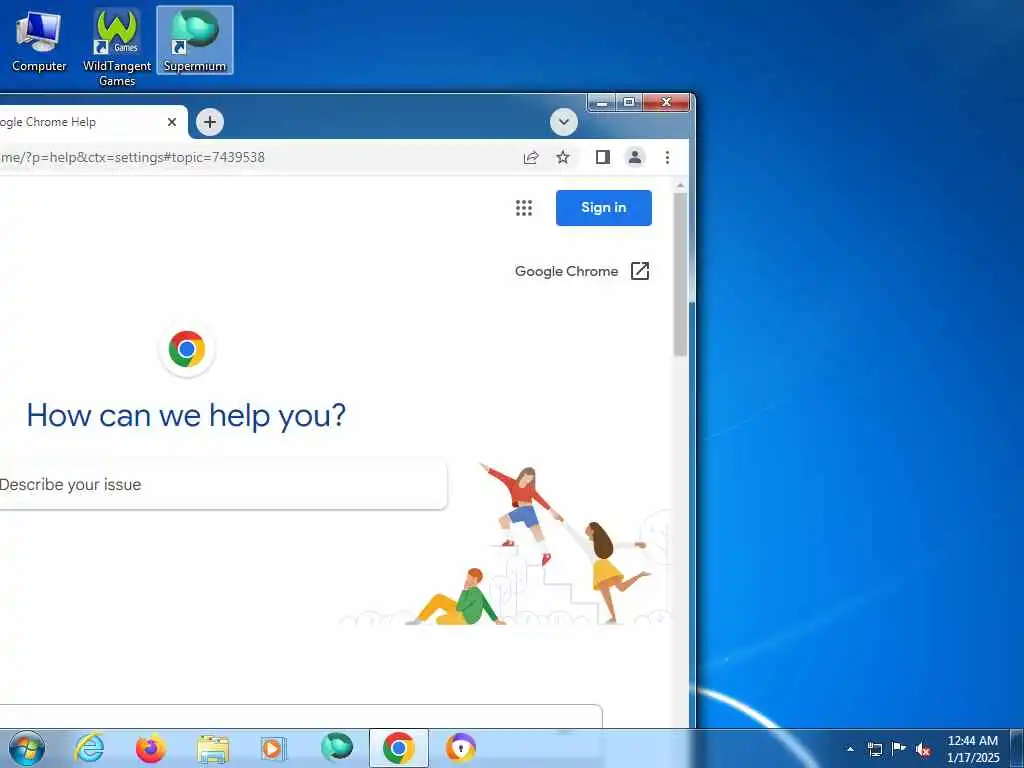Open the profile avatar menu
This screenshot has height=768, width=1024.
(x=635, y=157)
